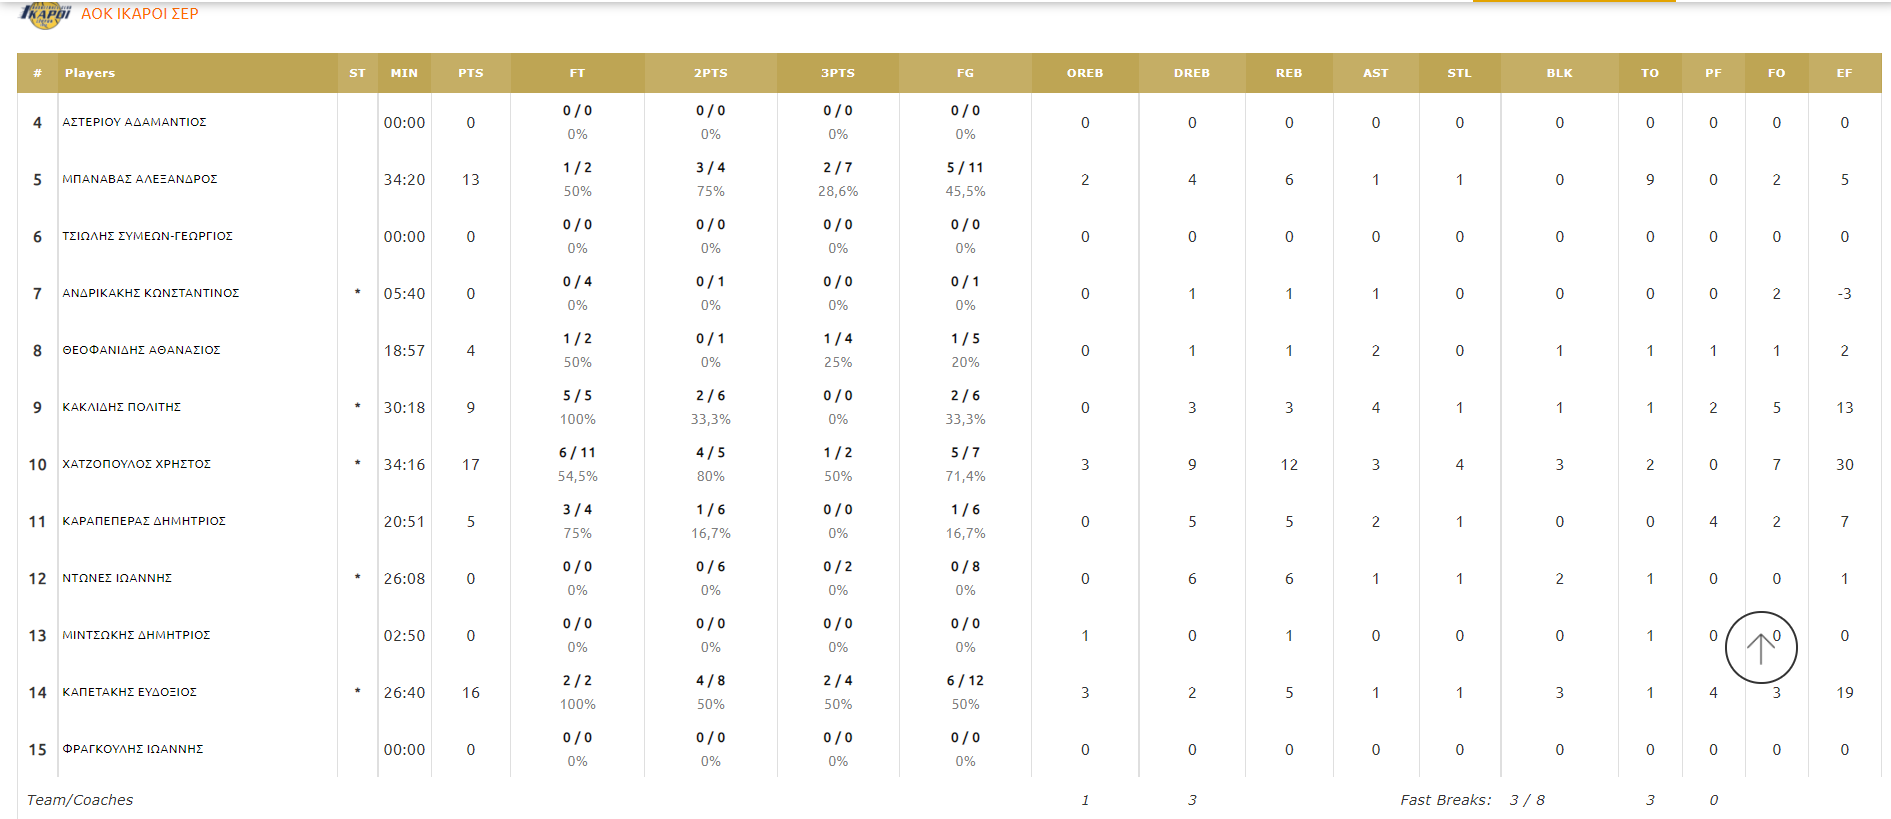
Task: Click the Ikaroi Serron team logo
Action: tap(46, 14)
